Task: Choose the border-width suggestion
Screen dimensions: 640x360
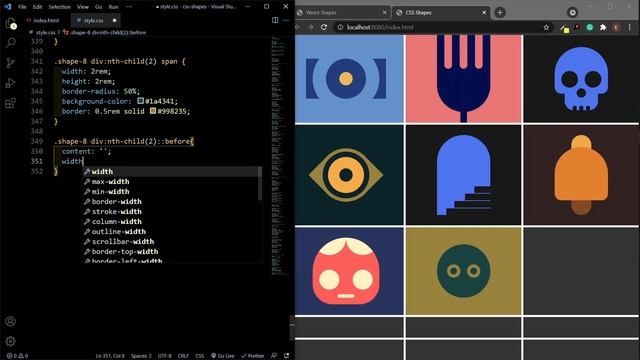Action: pos(171,202)
